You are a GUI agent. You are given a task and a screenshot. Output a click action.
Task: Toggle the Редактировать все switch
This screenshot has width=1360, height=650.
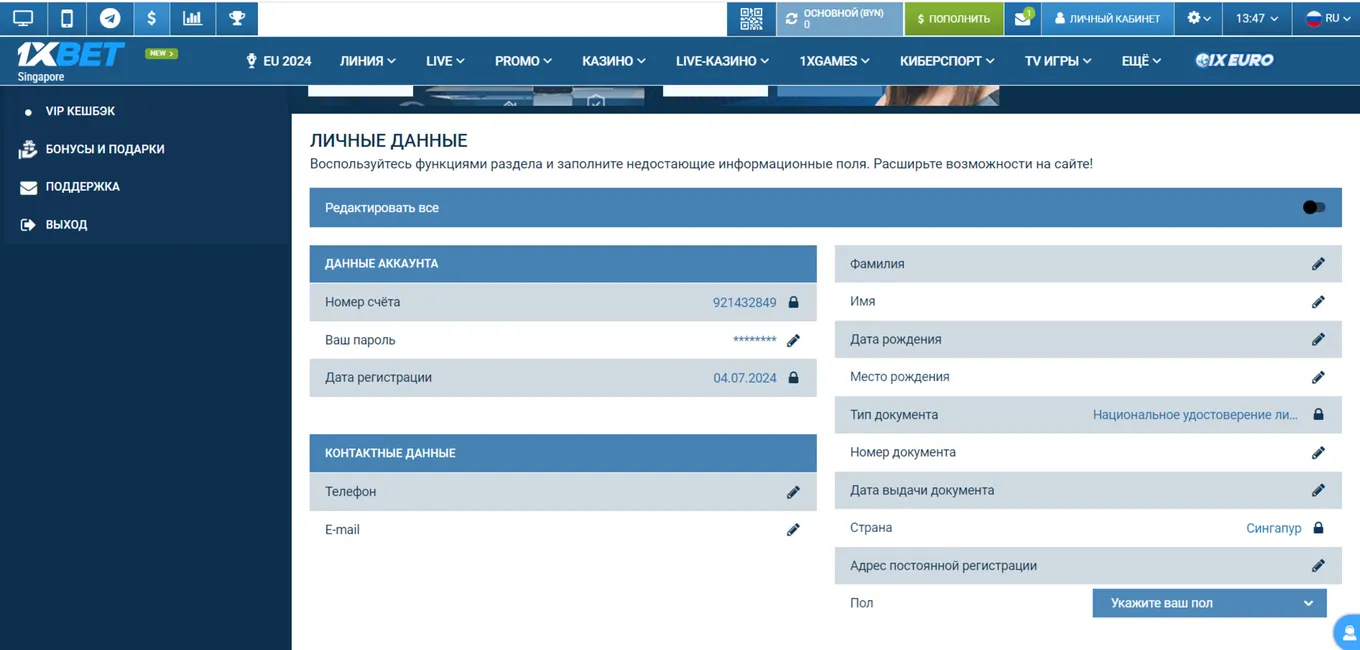[1314, 208]
